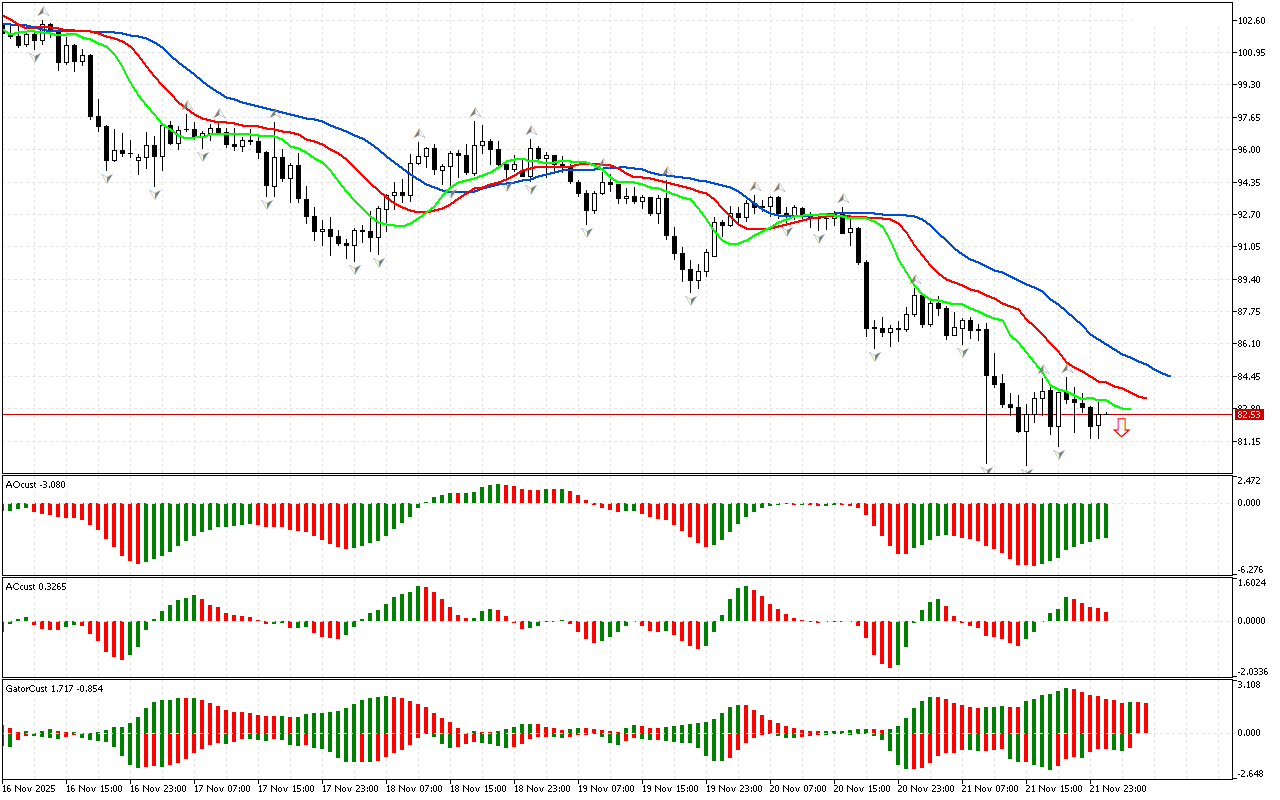Viewport: 1280px width, 800px height.
Task: Click the 1.6024 value on AC scale
Action: [1252, 582]
